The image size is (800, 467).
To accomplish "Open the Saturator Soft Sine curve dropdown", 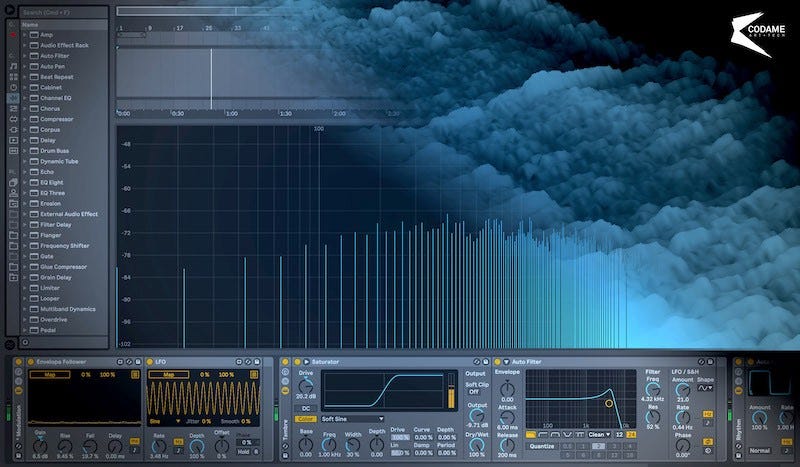I will click(353, 419).
